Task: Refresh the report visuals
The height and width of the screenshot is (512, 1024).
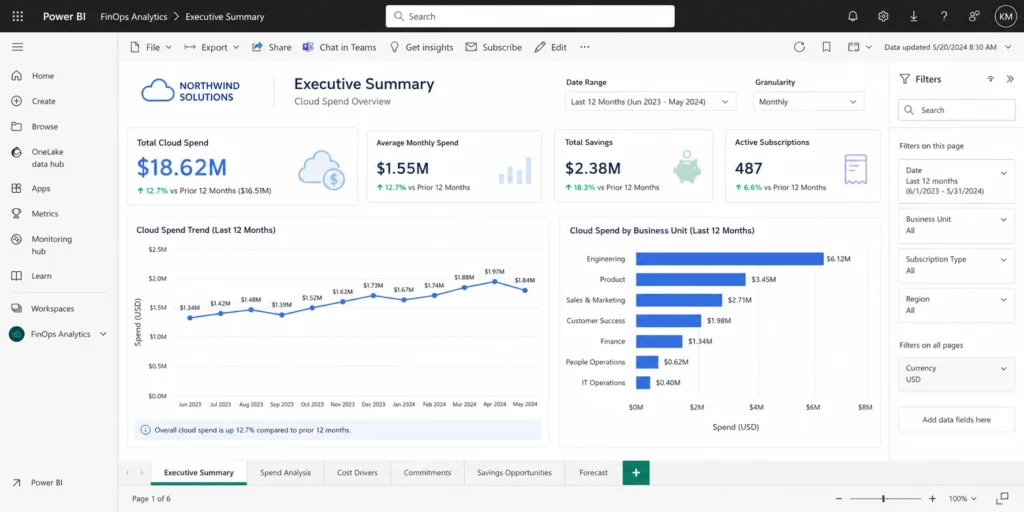Action: tap(799, 47)
